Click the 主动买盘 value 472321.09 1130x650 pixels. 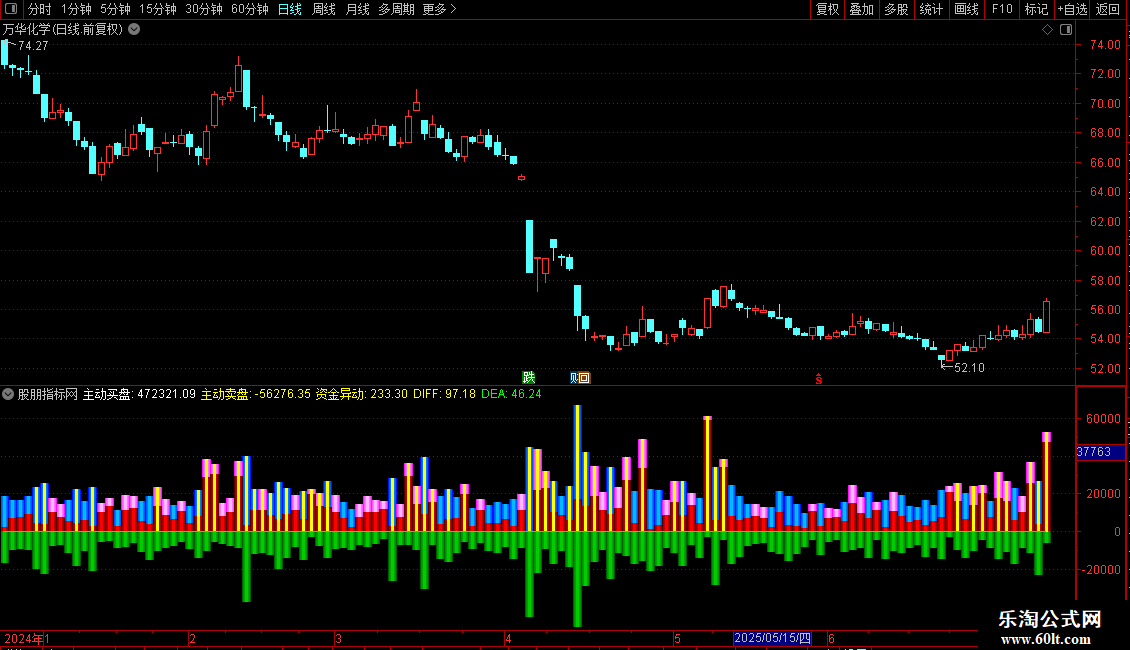click(x=166, y=394)
